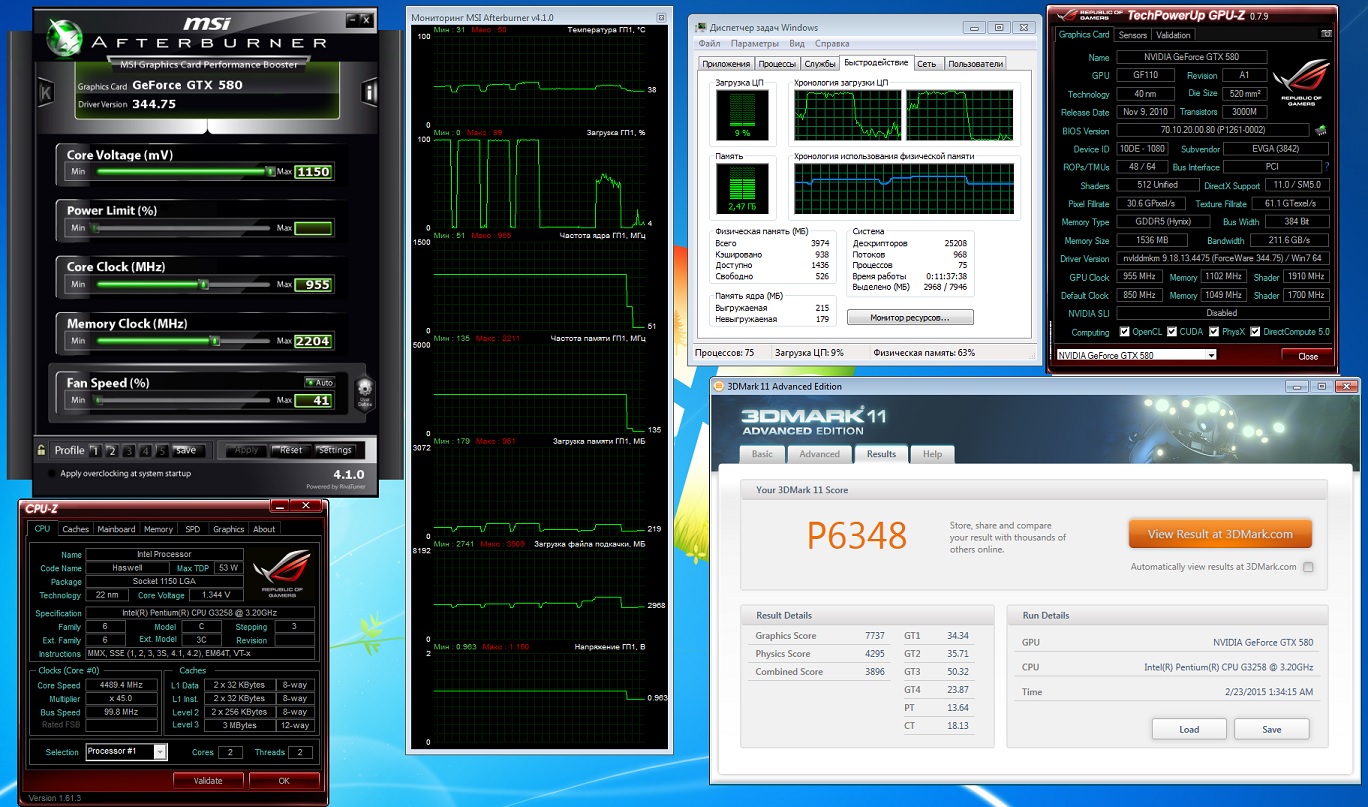Click the Core Clock slider handle
Screen dimensions: 1368x807
point(204,285)
